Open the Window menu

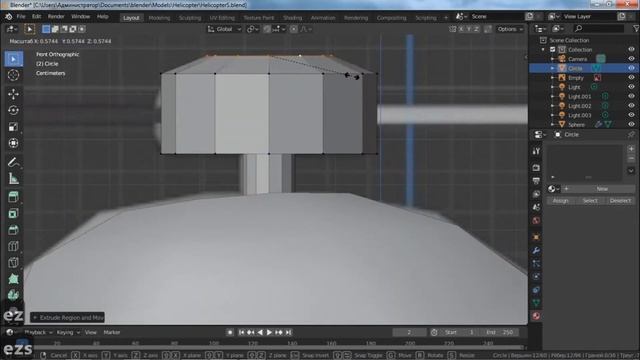[x=80, y=17]
